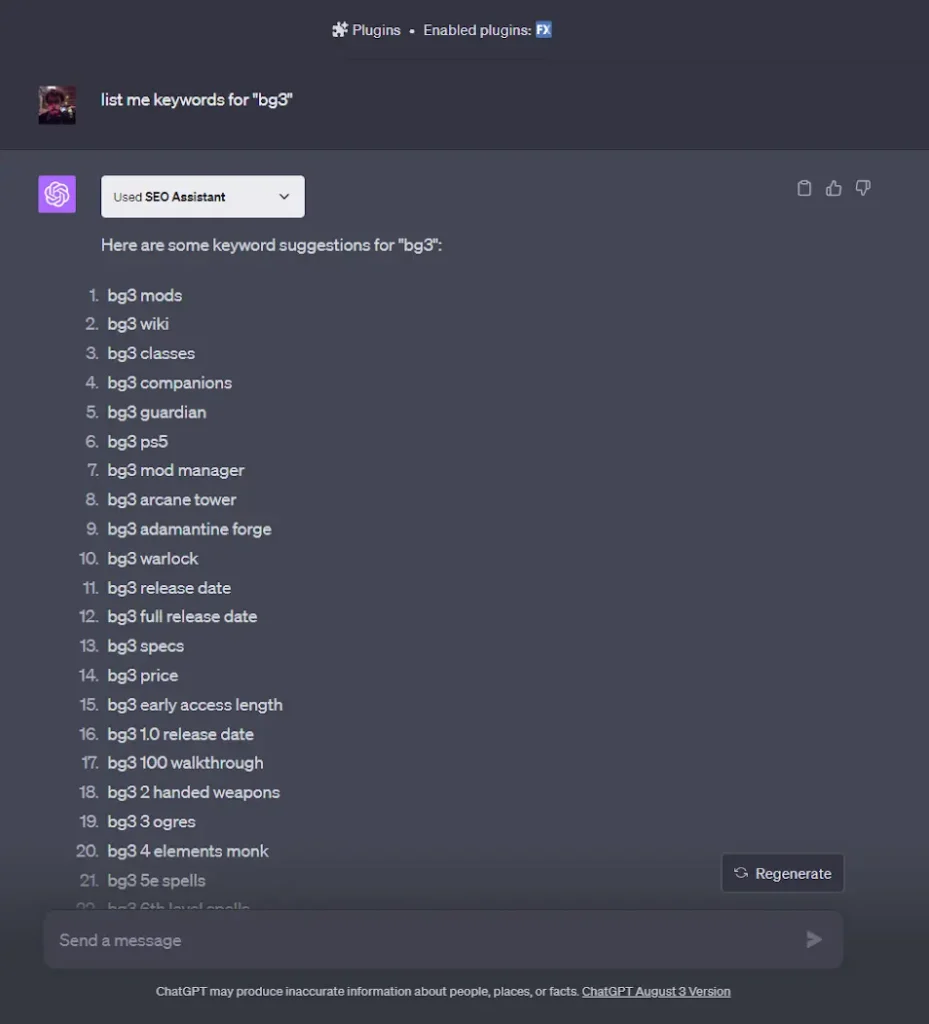Viewport: 929px width, 1024px height.
Task: Click the Plugins puzzle piece icon
Action: (x=339, y=29)
